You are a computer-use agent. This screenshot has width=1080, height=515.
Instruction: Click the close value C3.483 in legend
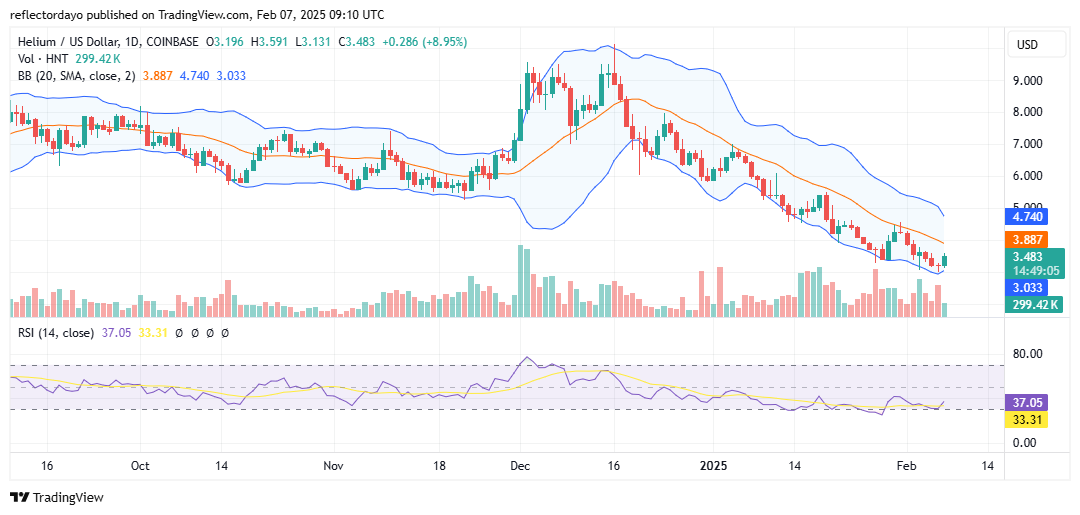pos(357,42)
